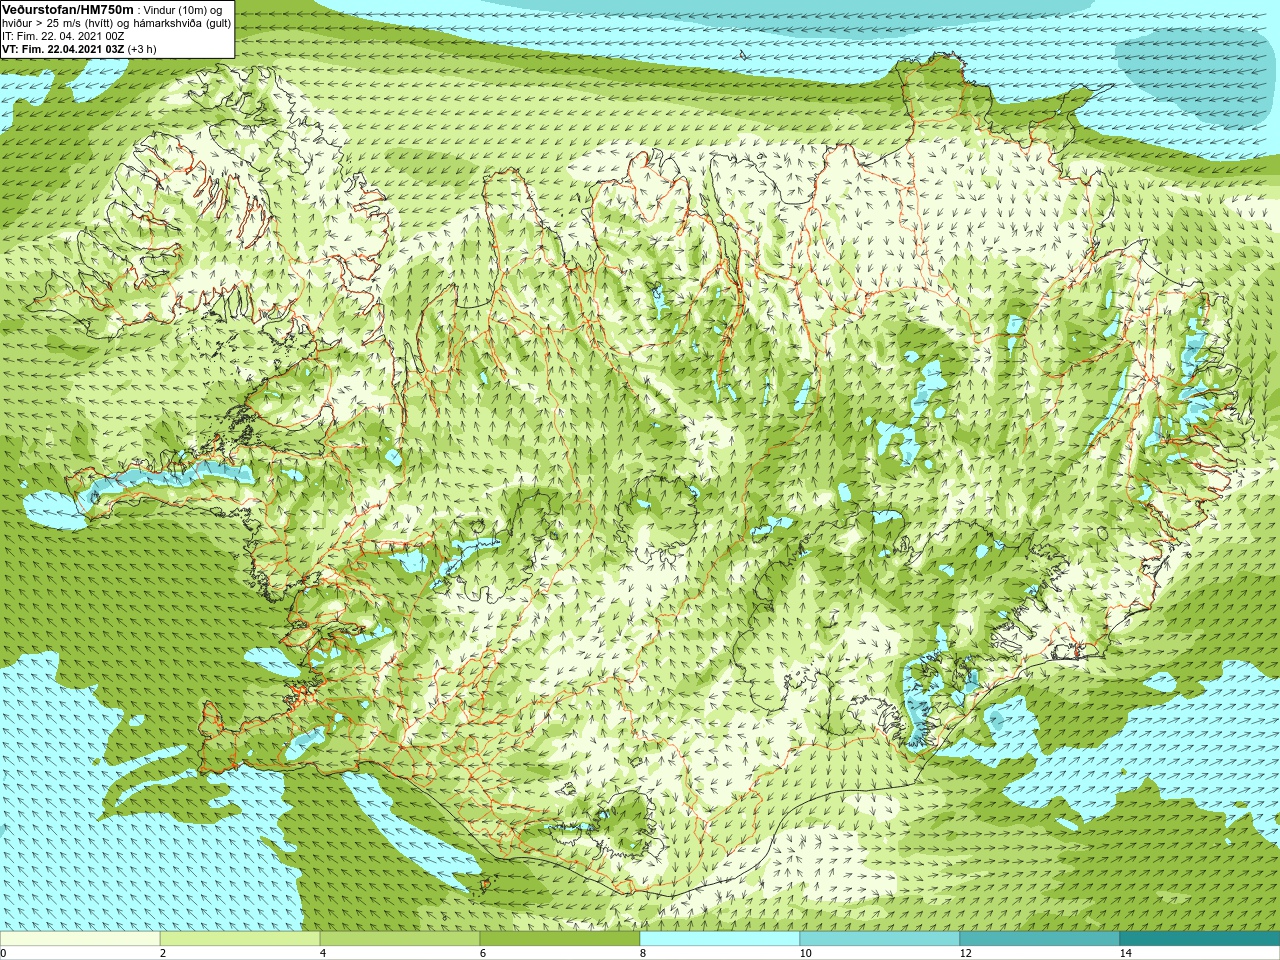Click the legend label '8'
The image size is (1280, 960).
(642, 953)
